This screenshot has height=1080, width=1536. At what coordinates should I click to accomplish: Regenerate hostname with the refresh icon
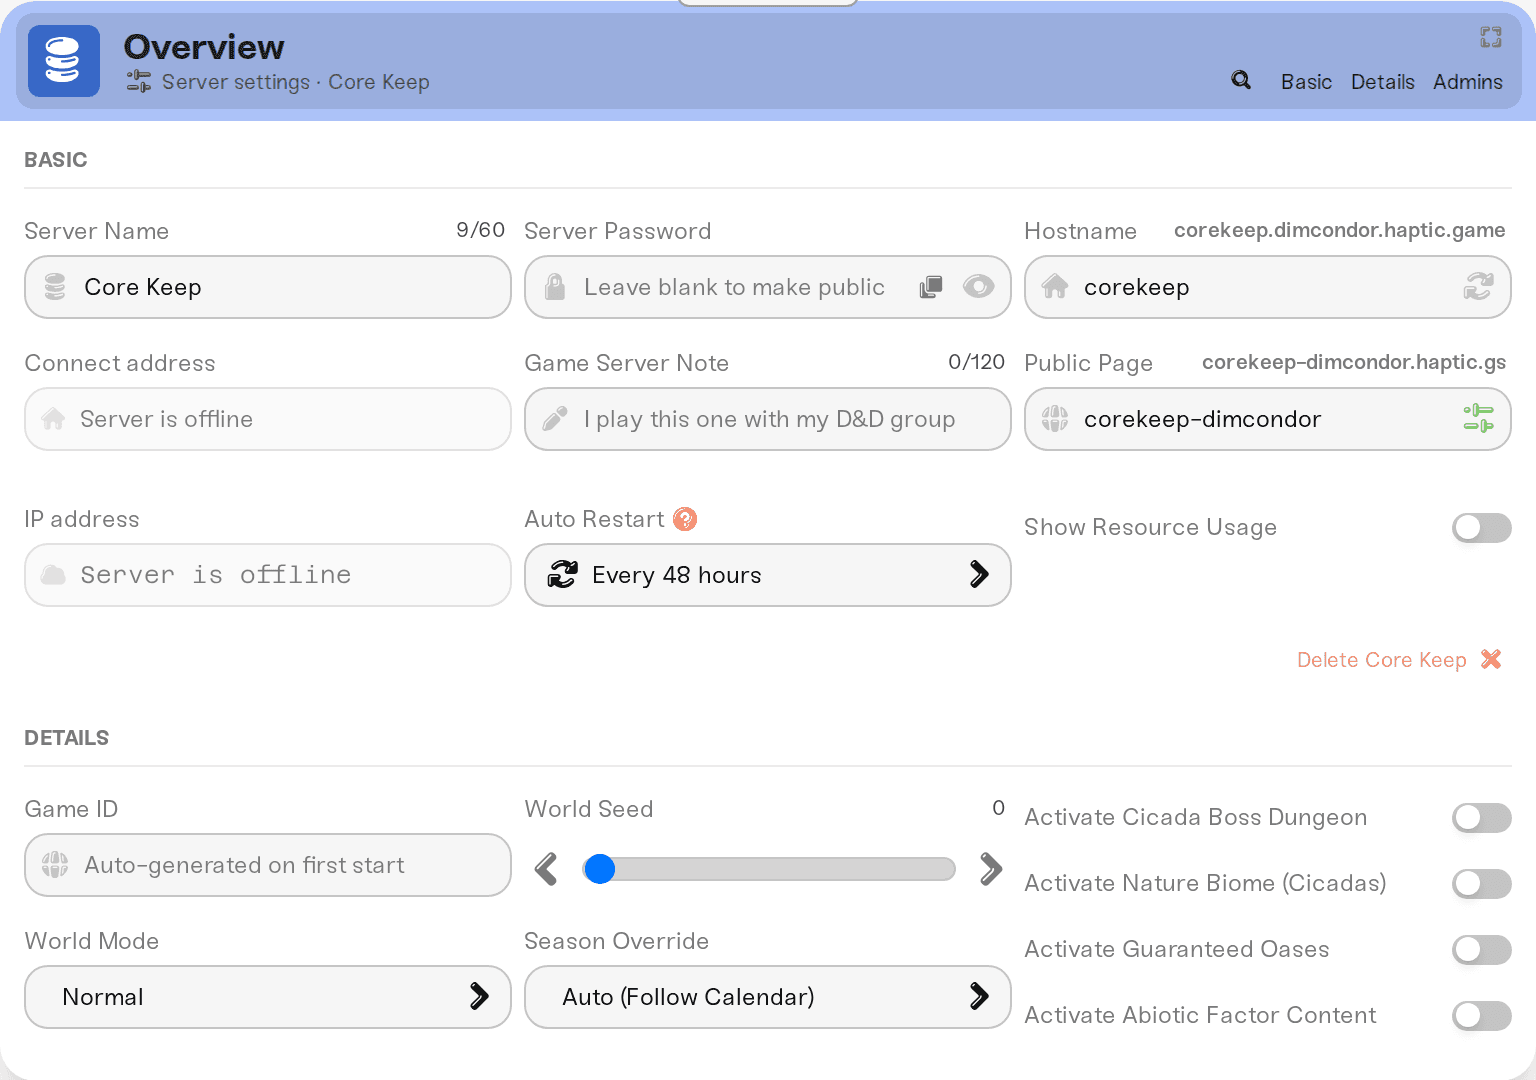click(1478, 287)
